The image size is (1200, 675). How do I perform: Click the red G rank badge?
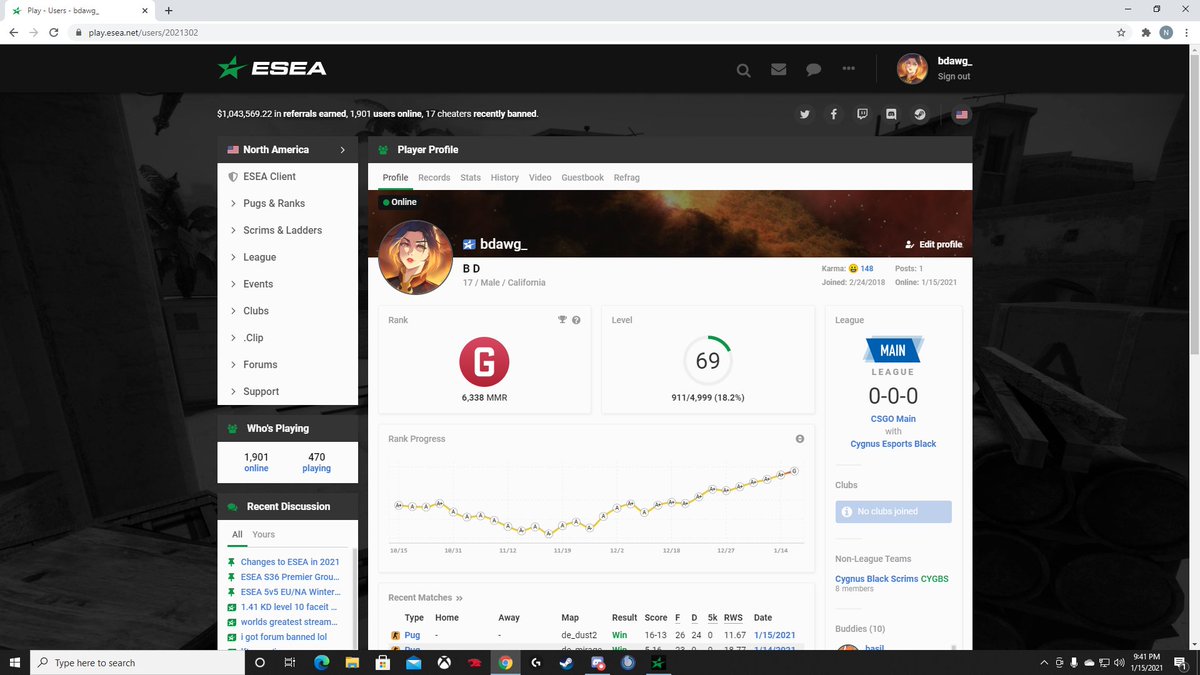pyautogui.click(x=484, y=362)
